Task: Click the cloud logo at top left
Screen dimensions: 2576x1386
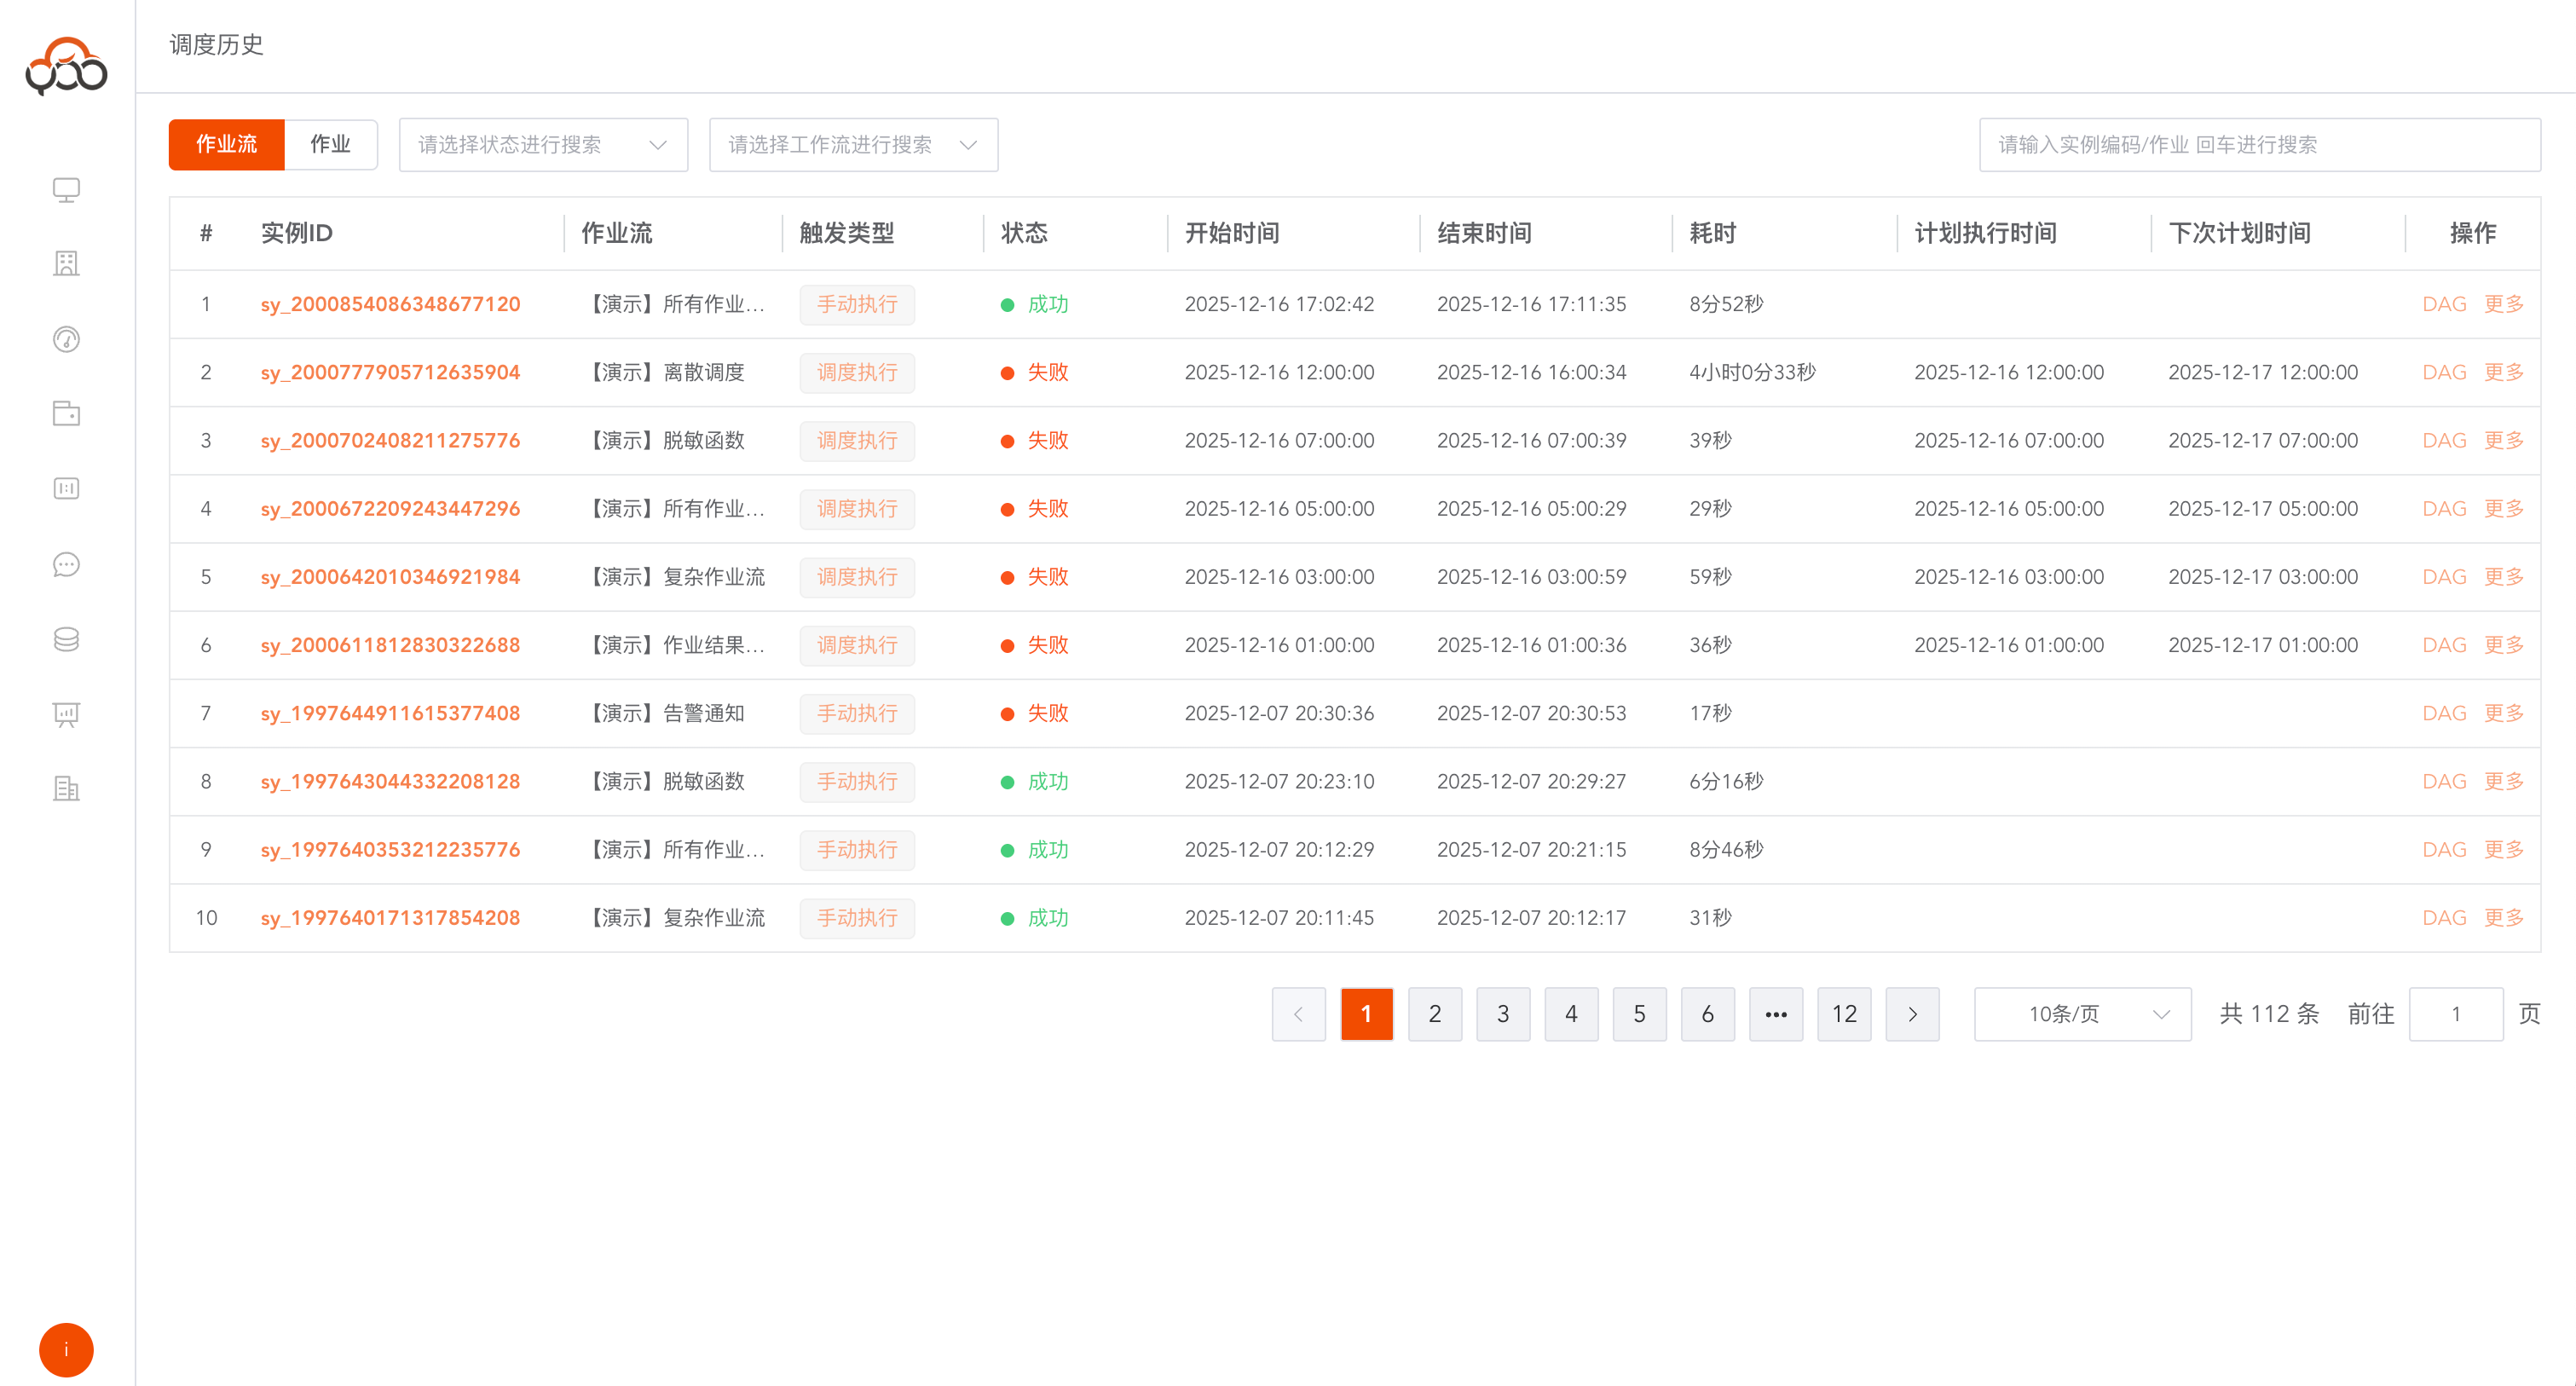Action: tap(66, 66)
